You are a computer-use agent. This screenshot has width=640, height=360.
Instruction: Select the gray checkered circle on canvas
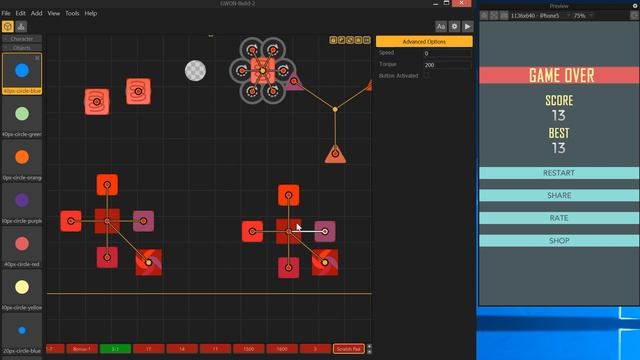[x=195, y=71]
